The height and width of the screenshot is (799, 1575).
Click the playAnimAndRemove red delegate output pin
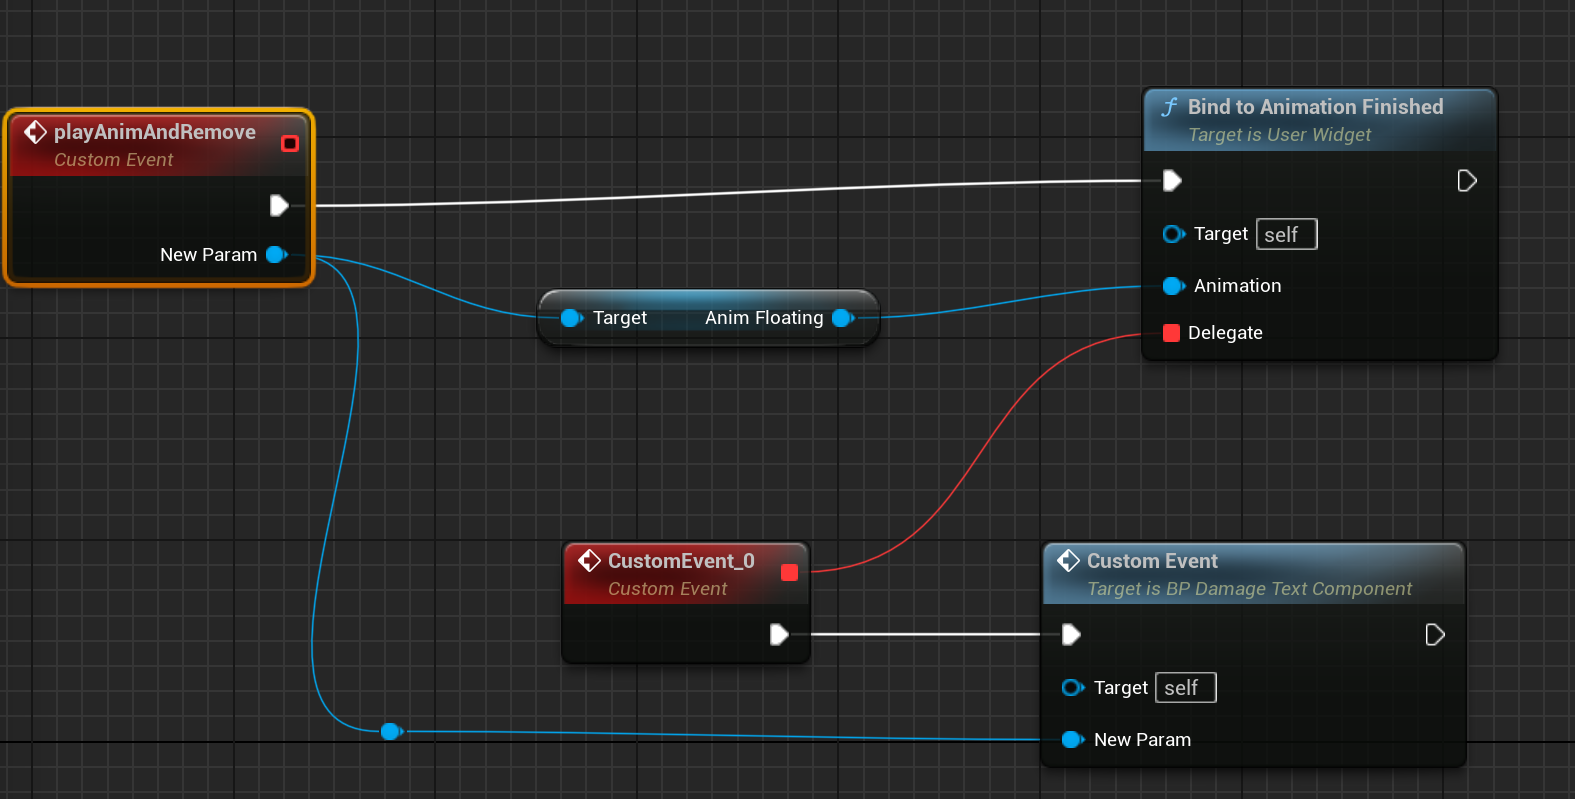point(290,143)
